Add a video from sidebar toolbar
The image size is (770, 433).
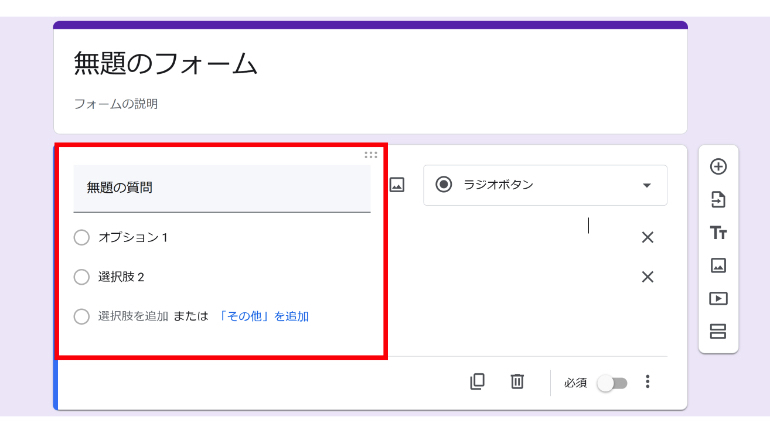coord(718,298)
